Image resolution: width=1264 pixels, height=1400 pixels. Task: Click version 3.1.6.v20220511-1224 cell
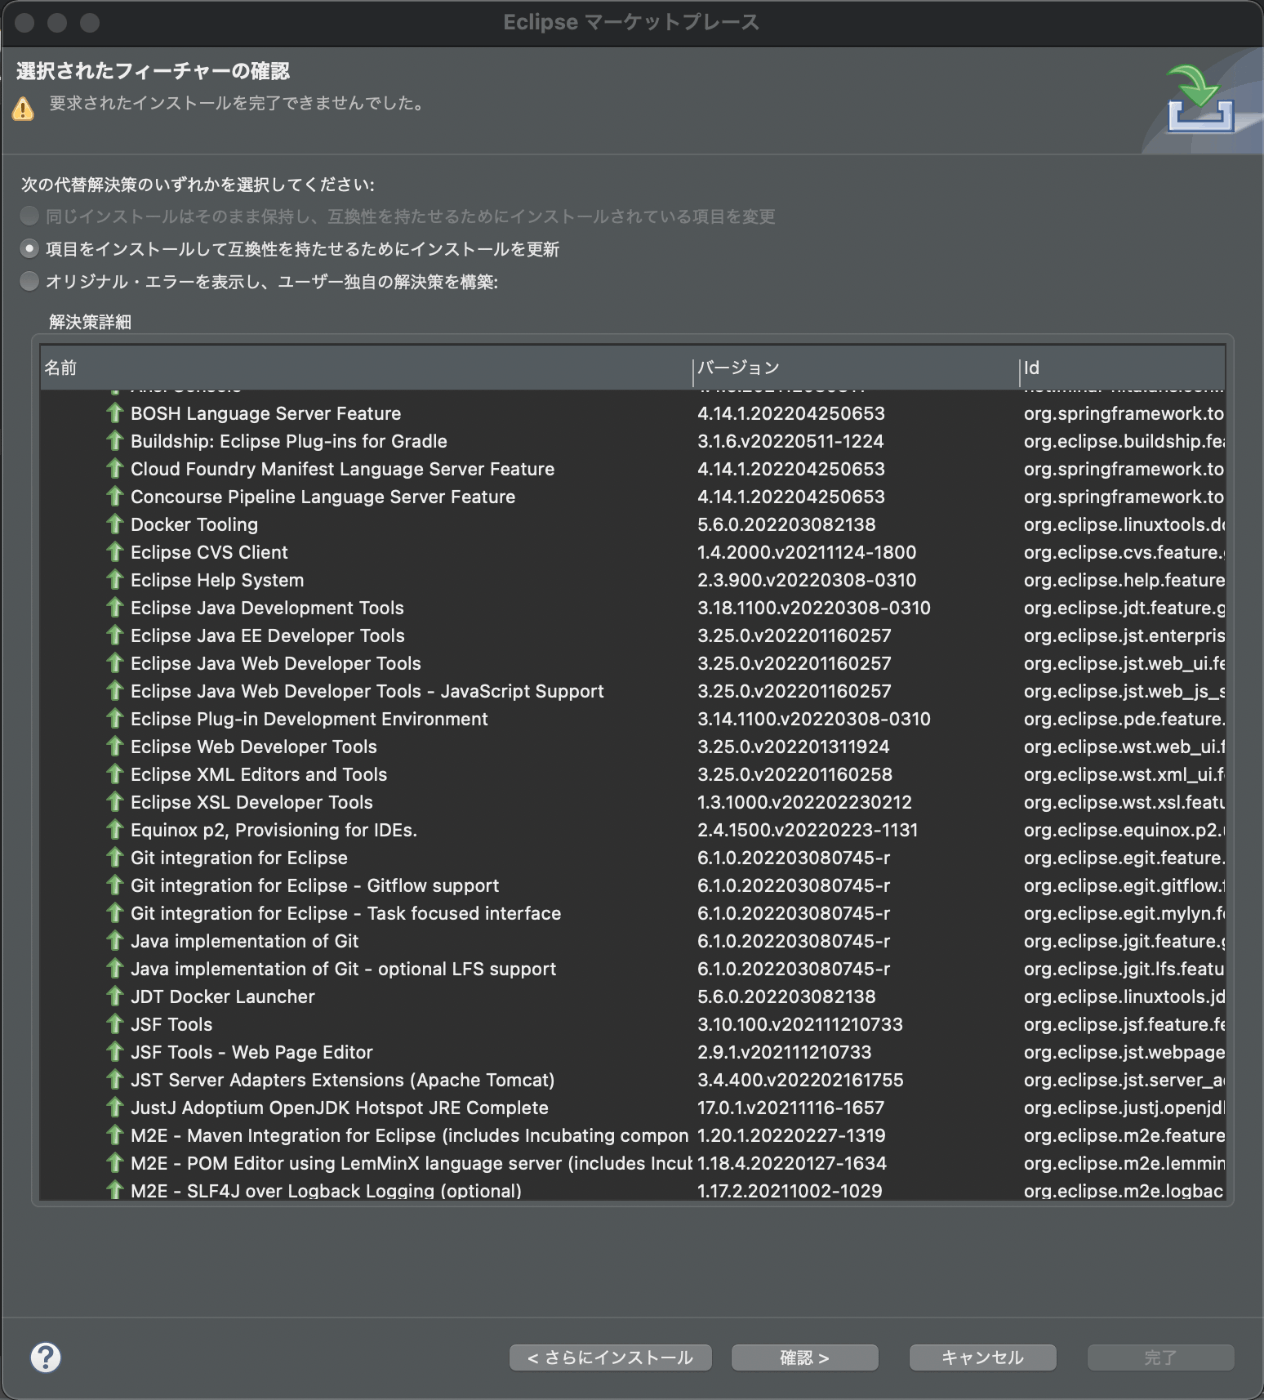[791, 441]
